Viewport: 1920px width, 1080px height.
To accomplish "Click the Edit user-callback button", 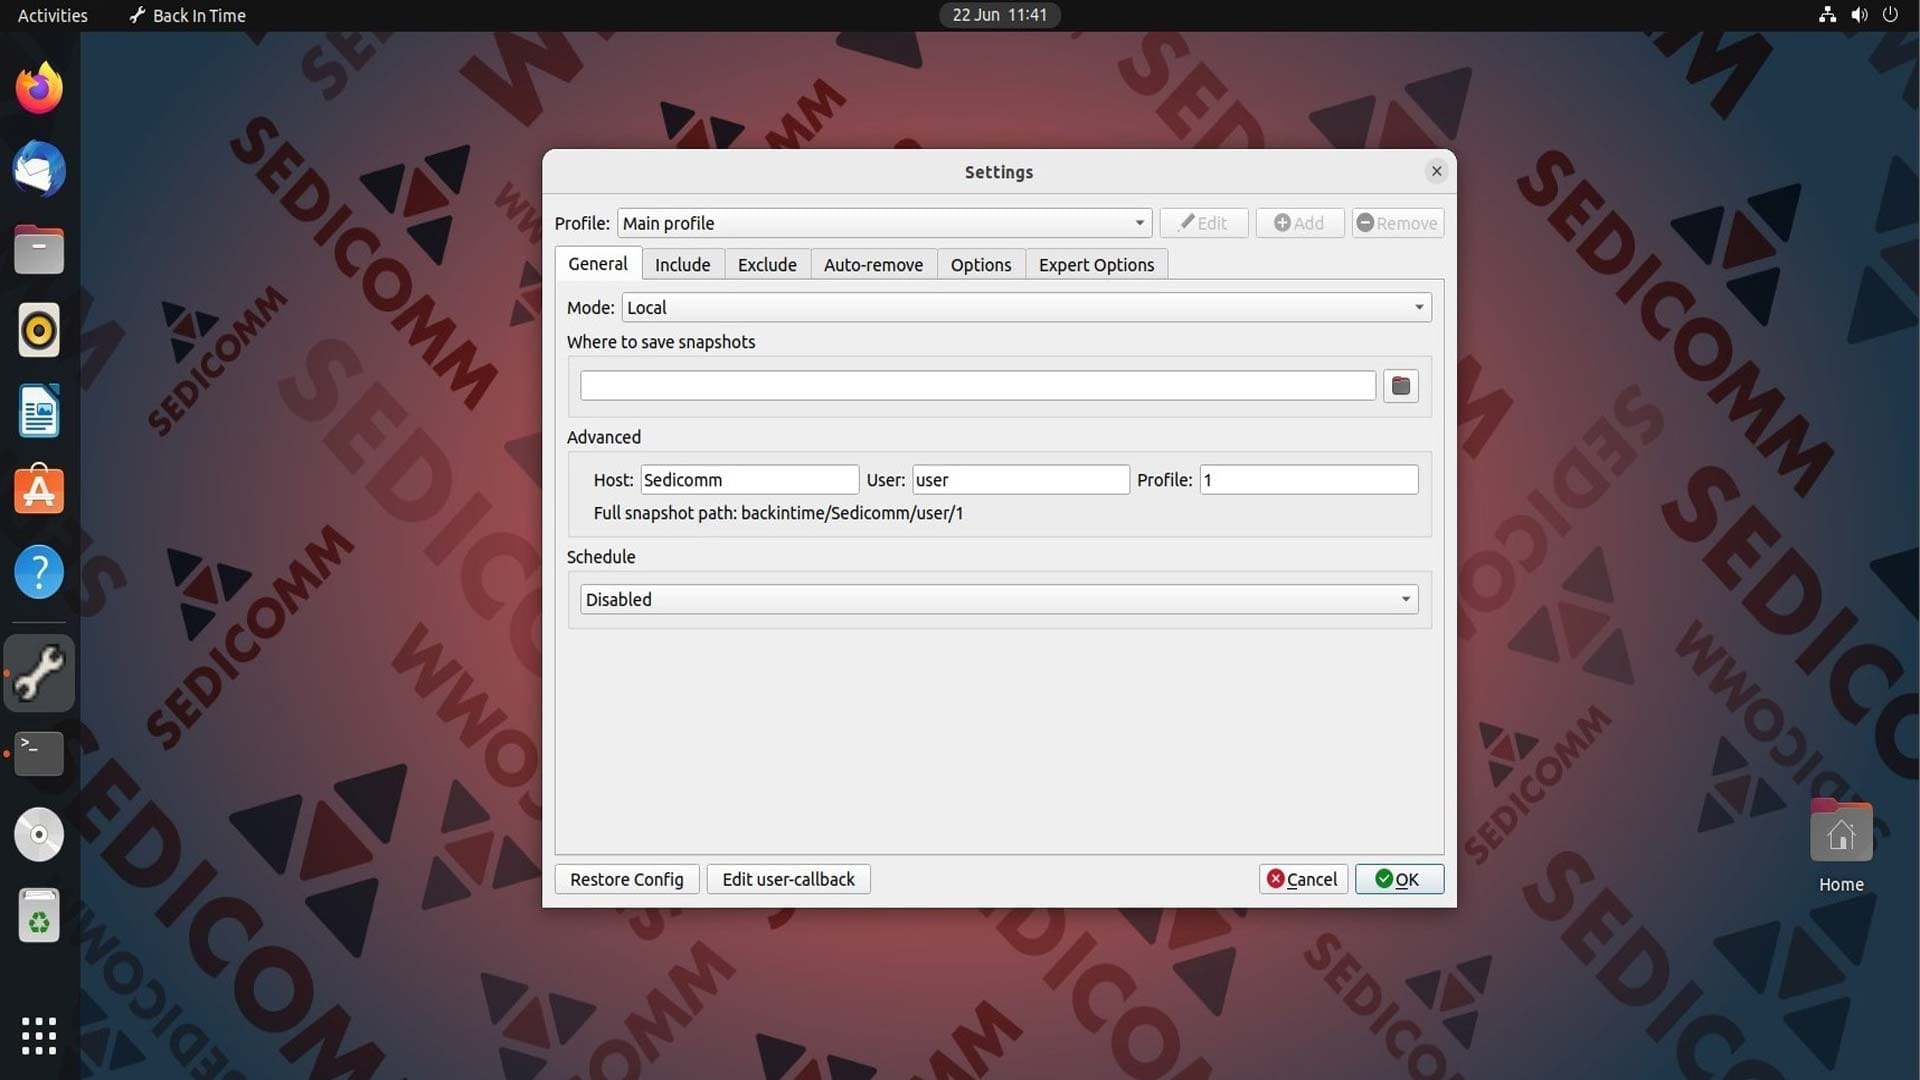I will tap(788, 879).
